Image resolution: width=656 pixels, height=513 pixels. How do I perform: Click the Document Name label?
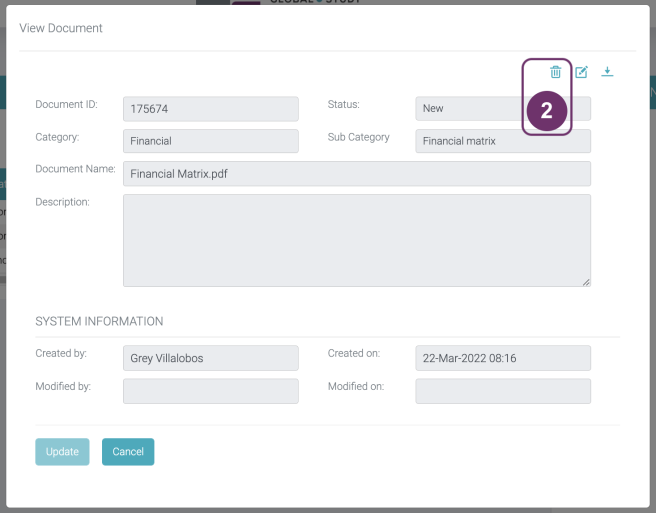76,169
